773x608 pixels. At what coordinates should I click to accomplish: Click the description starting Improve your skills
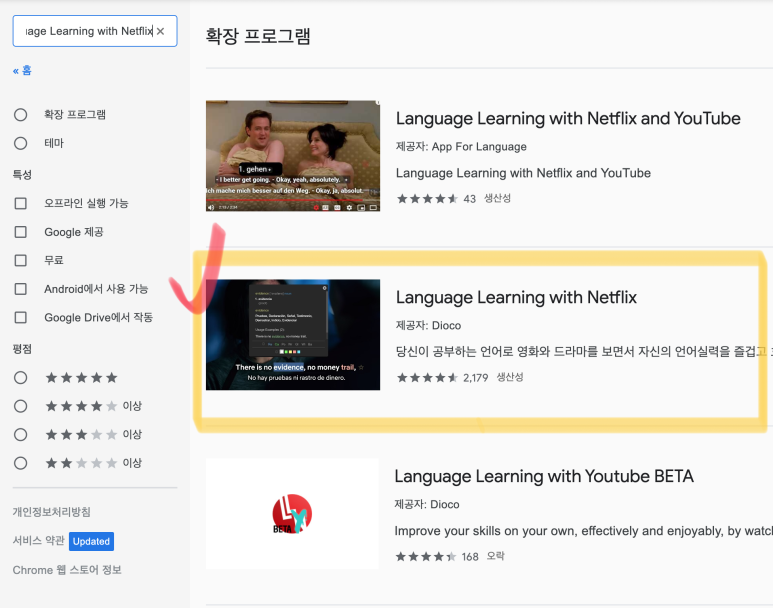point(584,531)
